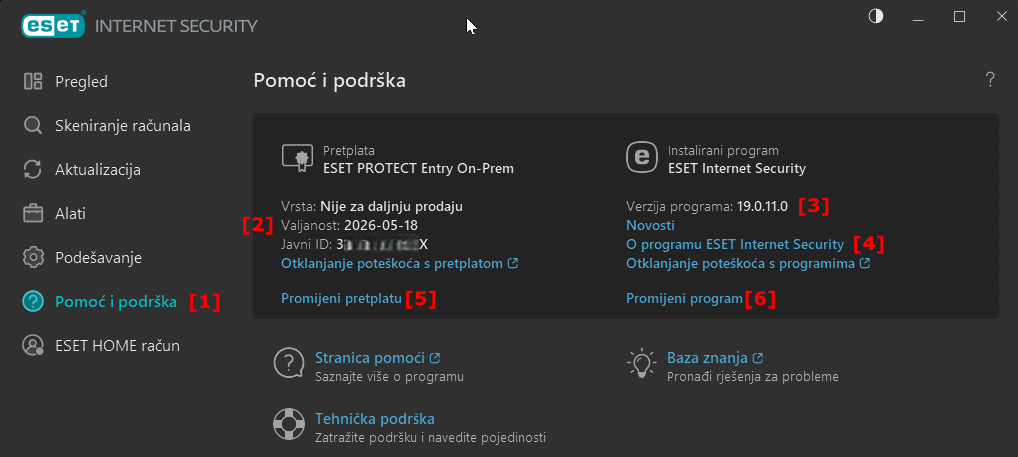Click the Alati toolbox icon
The image size is (1018, 457).
33,213
